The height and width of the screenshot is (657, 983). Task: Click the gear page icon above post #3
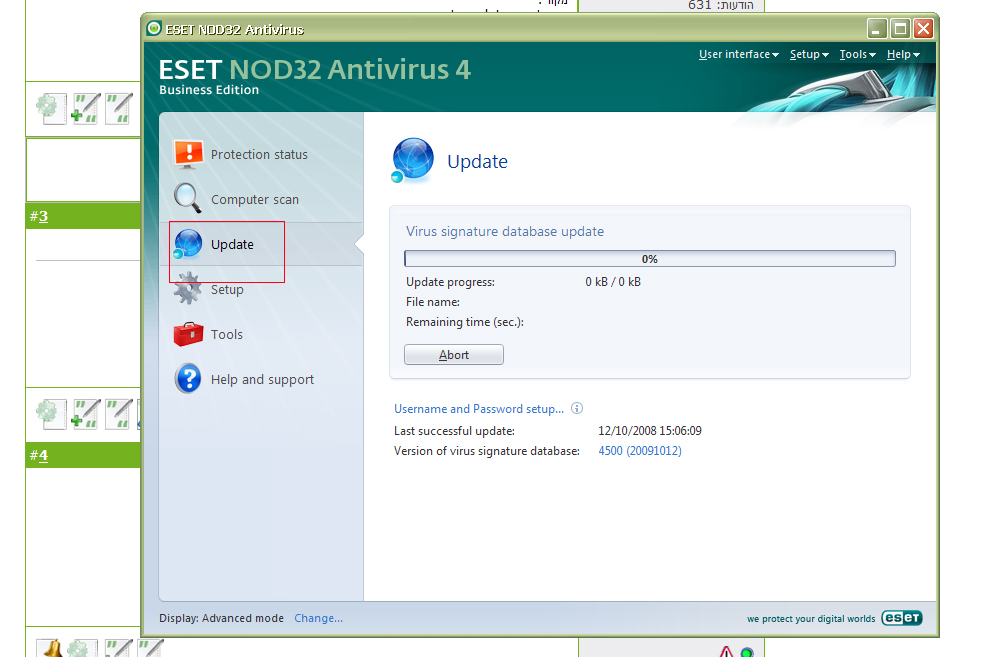tap(50, 108)
